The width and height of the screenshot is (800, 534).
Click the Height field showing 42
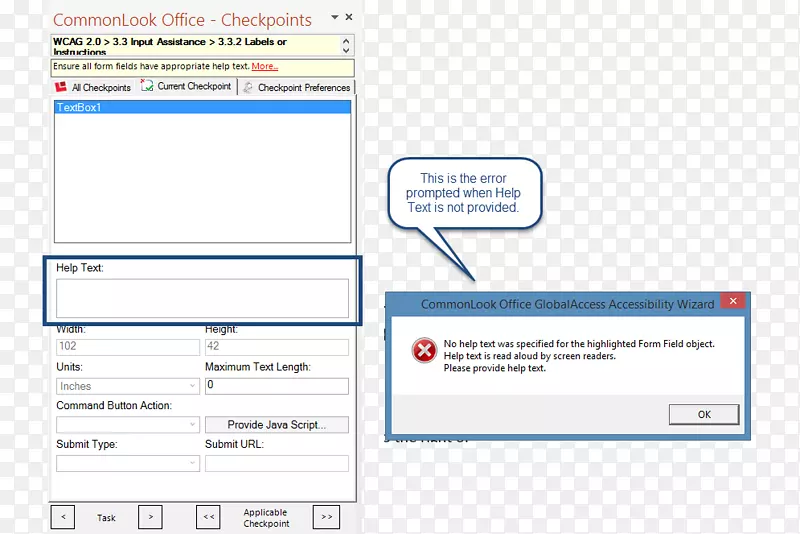(x=277, y=346)
